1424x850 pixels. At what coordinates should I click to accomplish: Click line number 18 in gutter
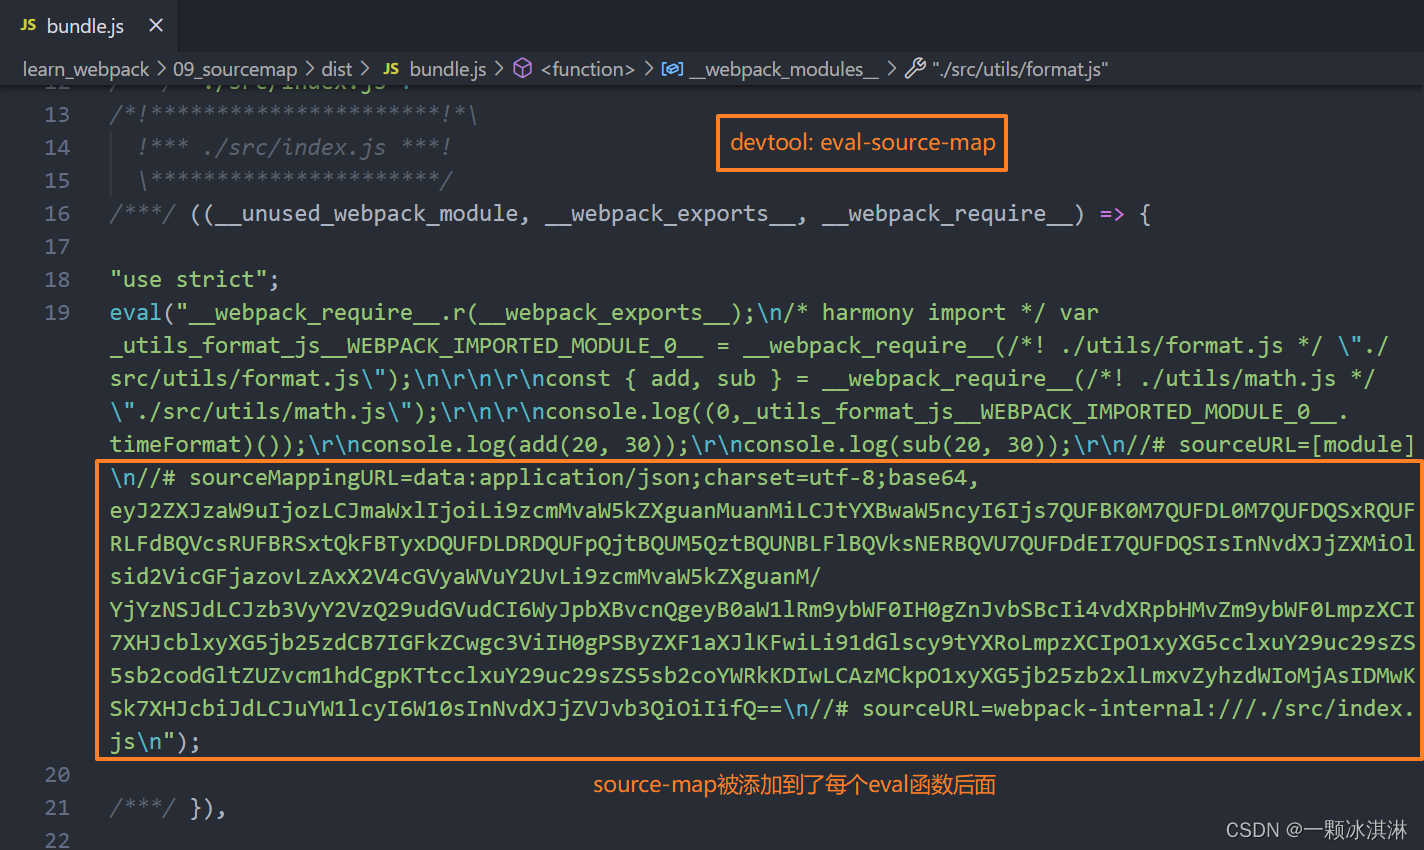click(57, 280)
